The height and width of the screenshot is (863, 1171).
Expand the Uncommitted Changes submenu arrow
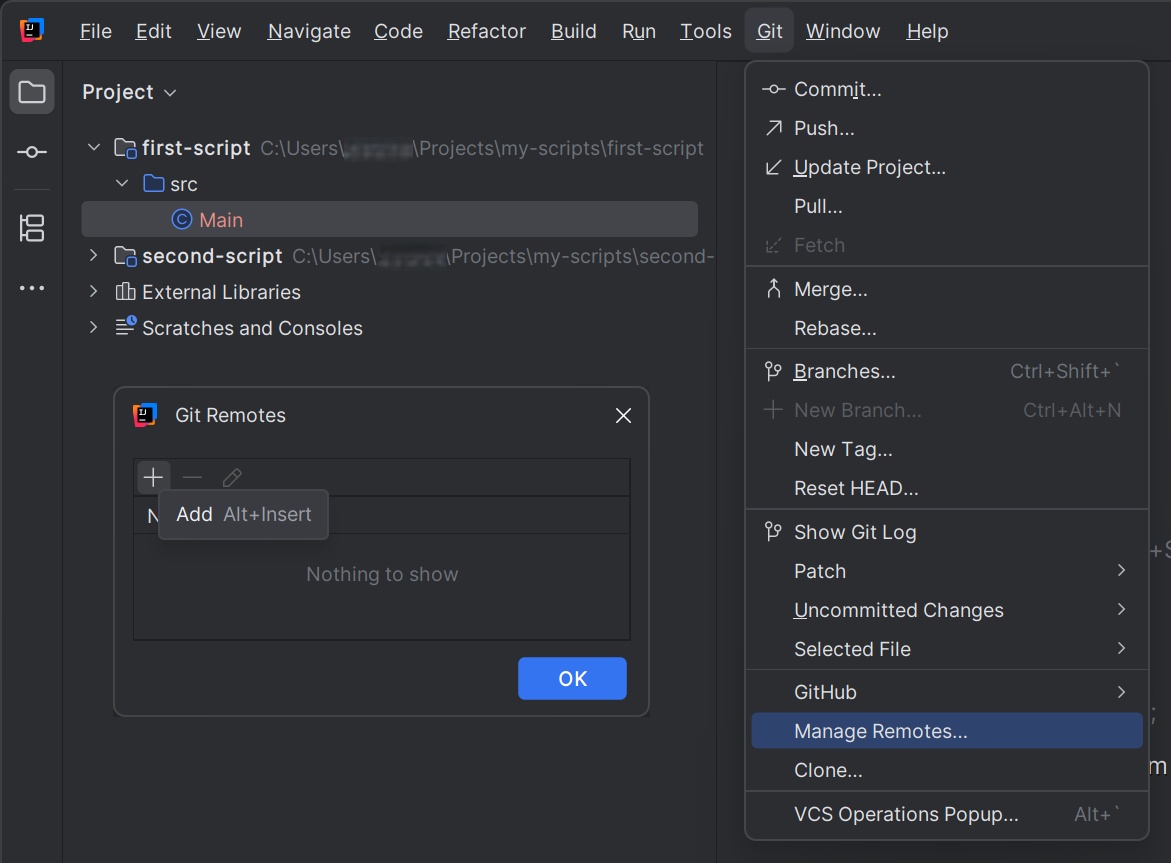[x=1121, y=610]
